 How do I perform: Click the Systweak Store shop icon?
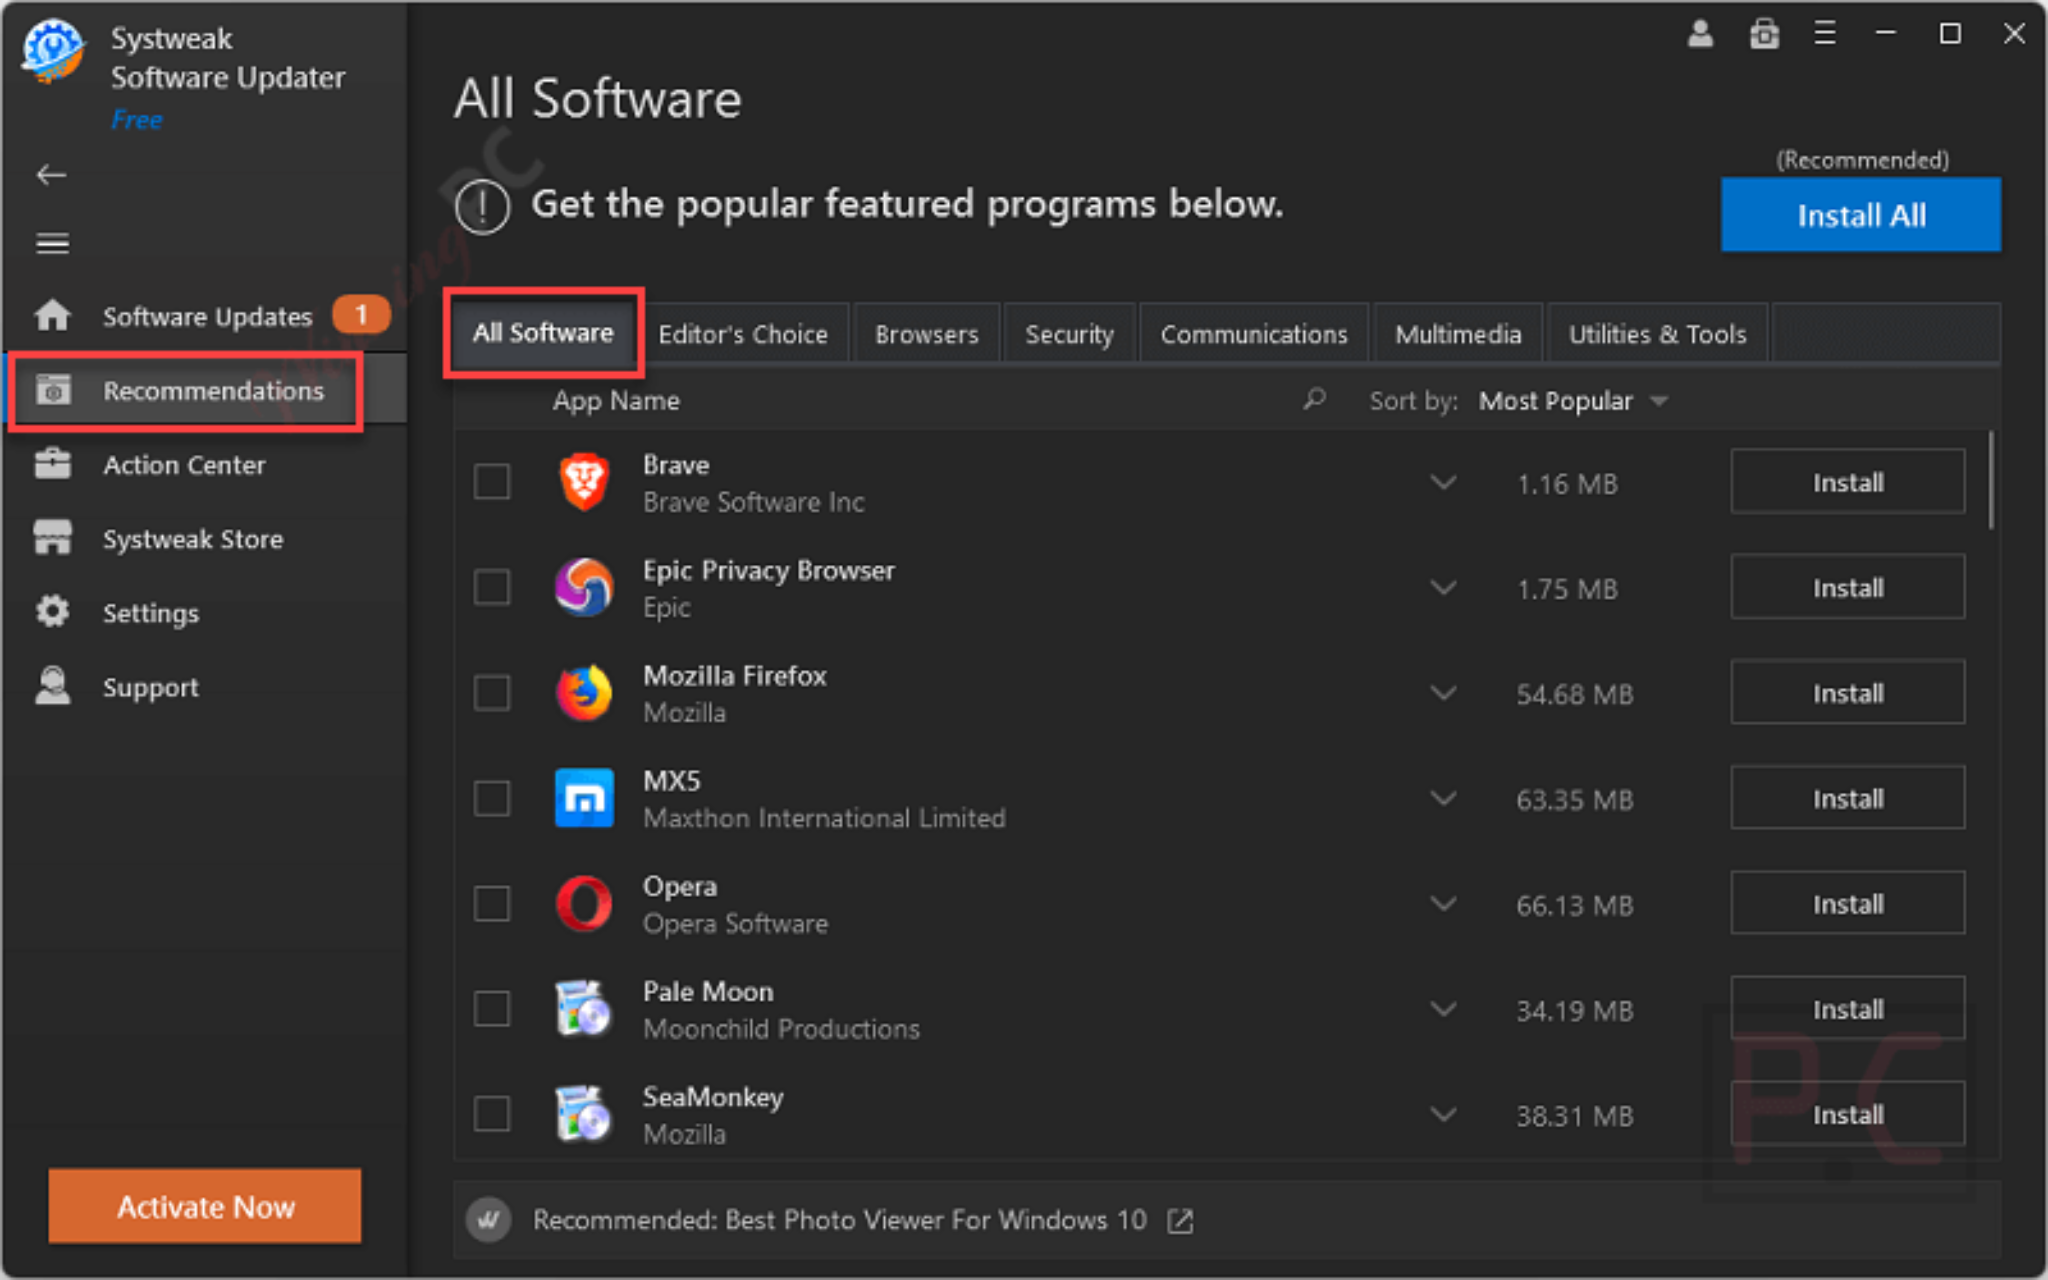(52, 538)
